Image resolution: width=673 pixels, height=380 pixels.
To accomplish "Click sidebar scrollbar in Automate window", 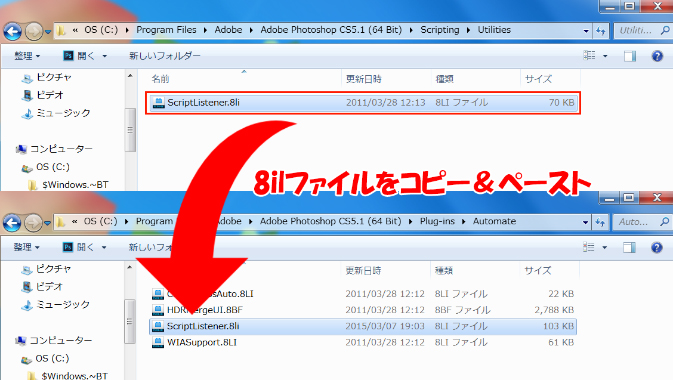I will click(x=130, y=321).
